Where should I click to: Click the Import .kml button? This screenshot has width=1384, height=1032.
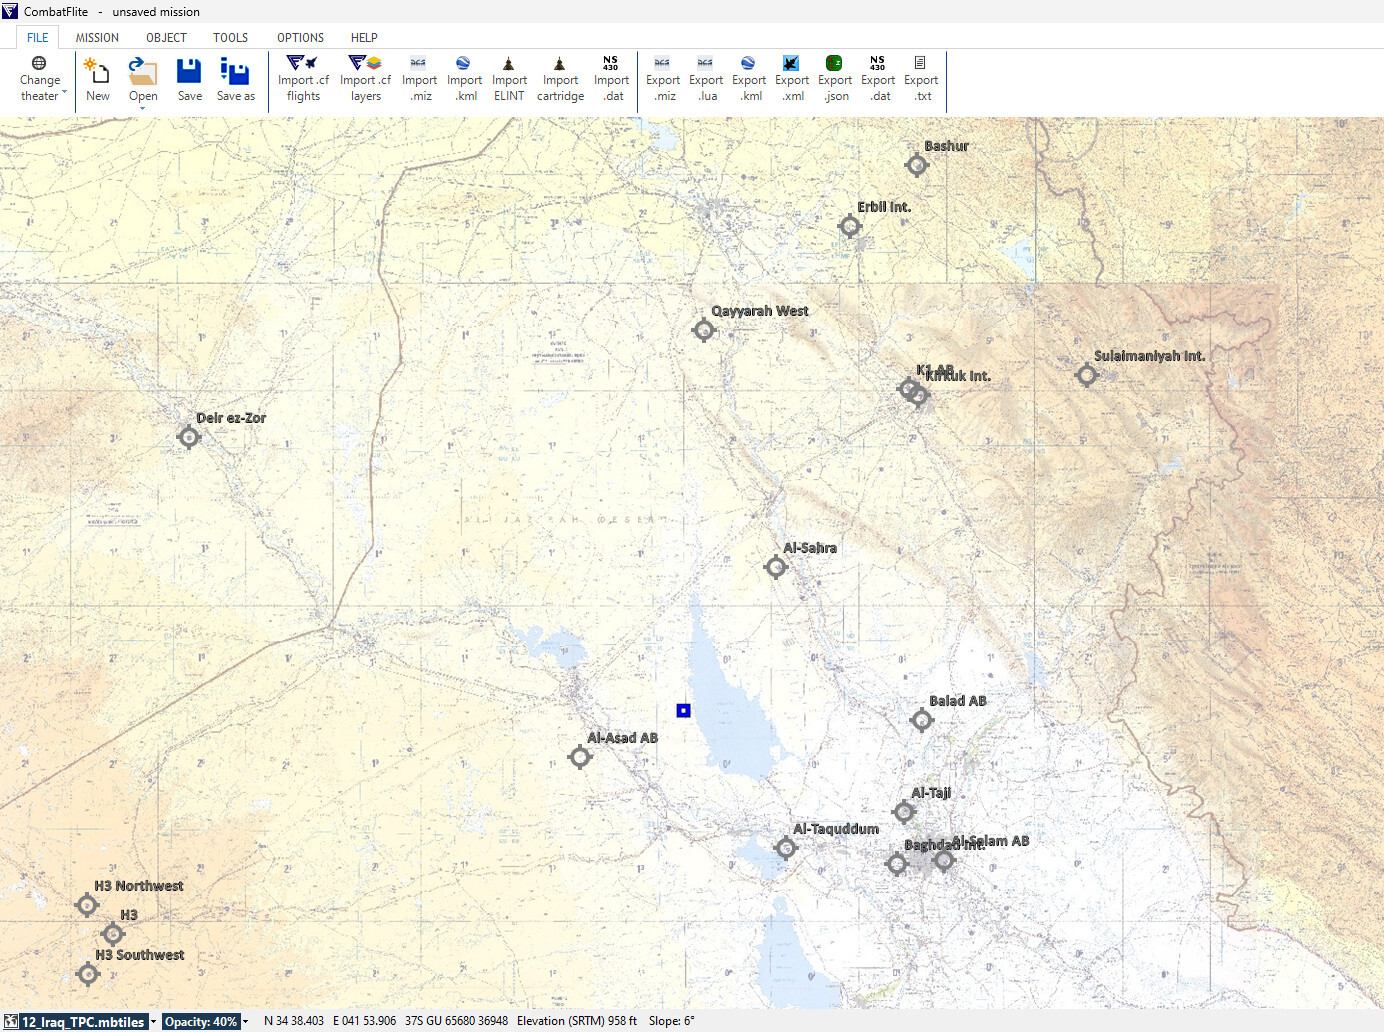464,79
